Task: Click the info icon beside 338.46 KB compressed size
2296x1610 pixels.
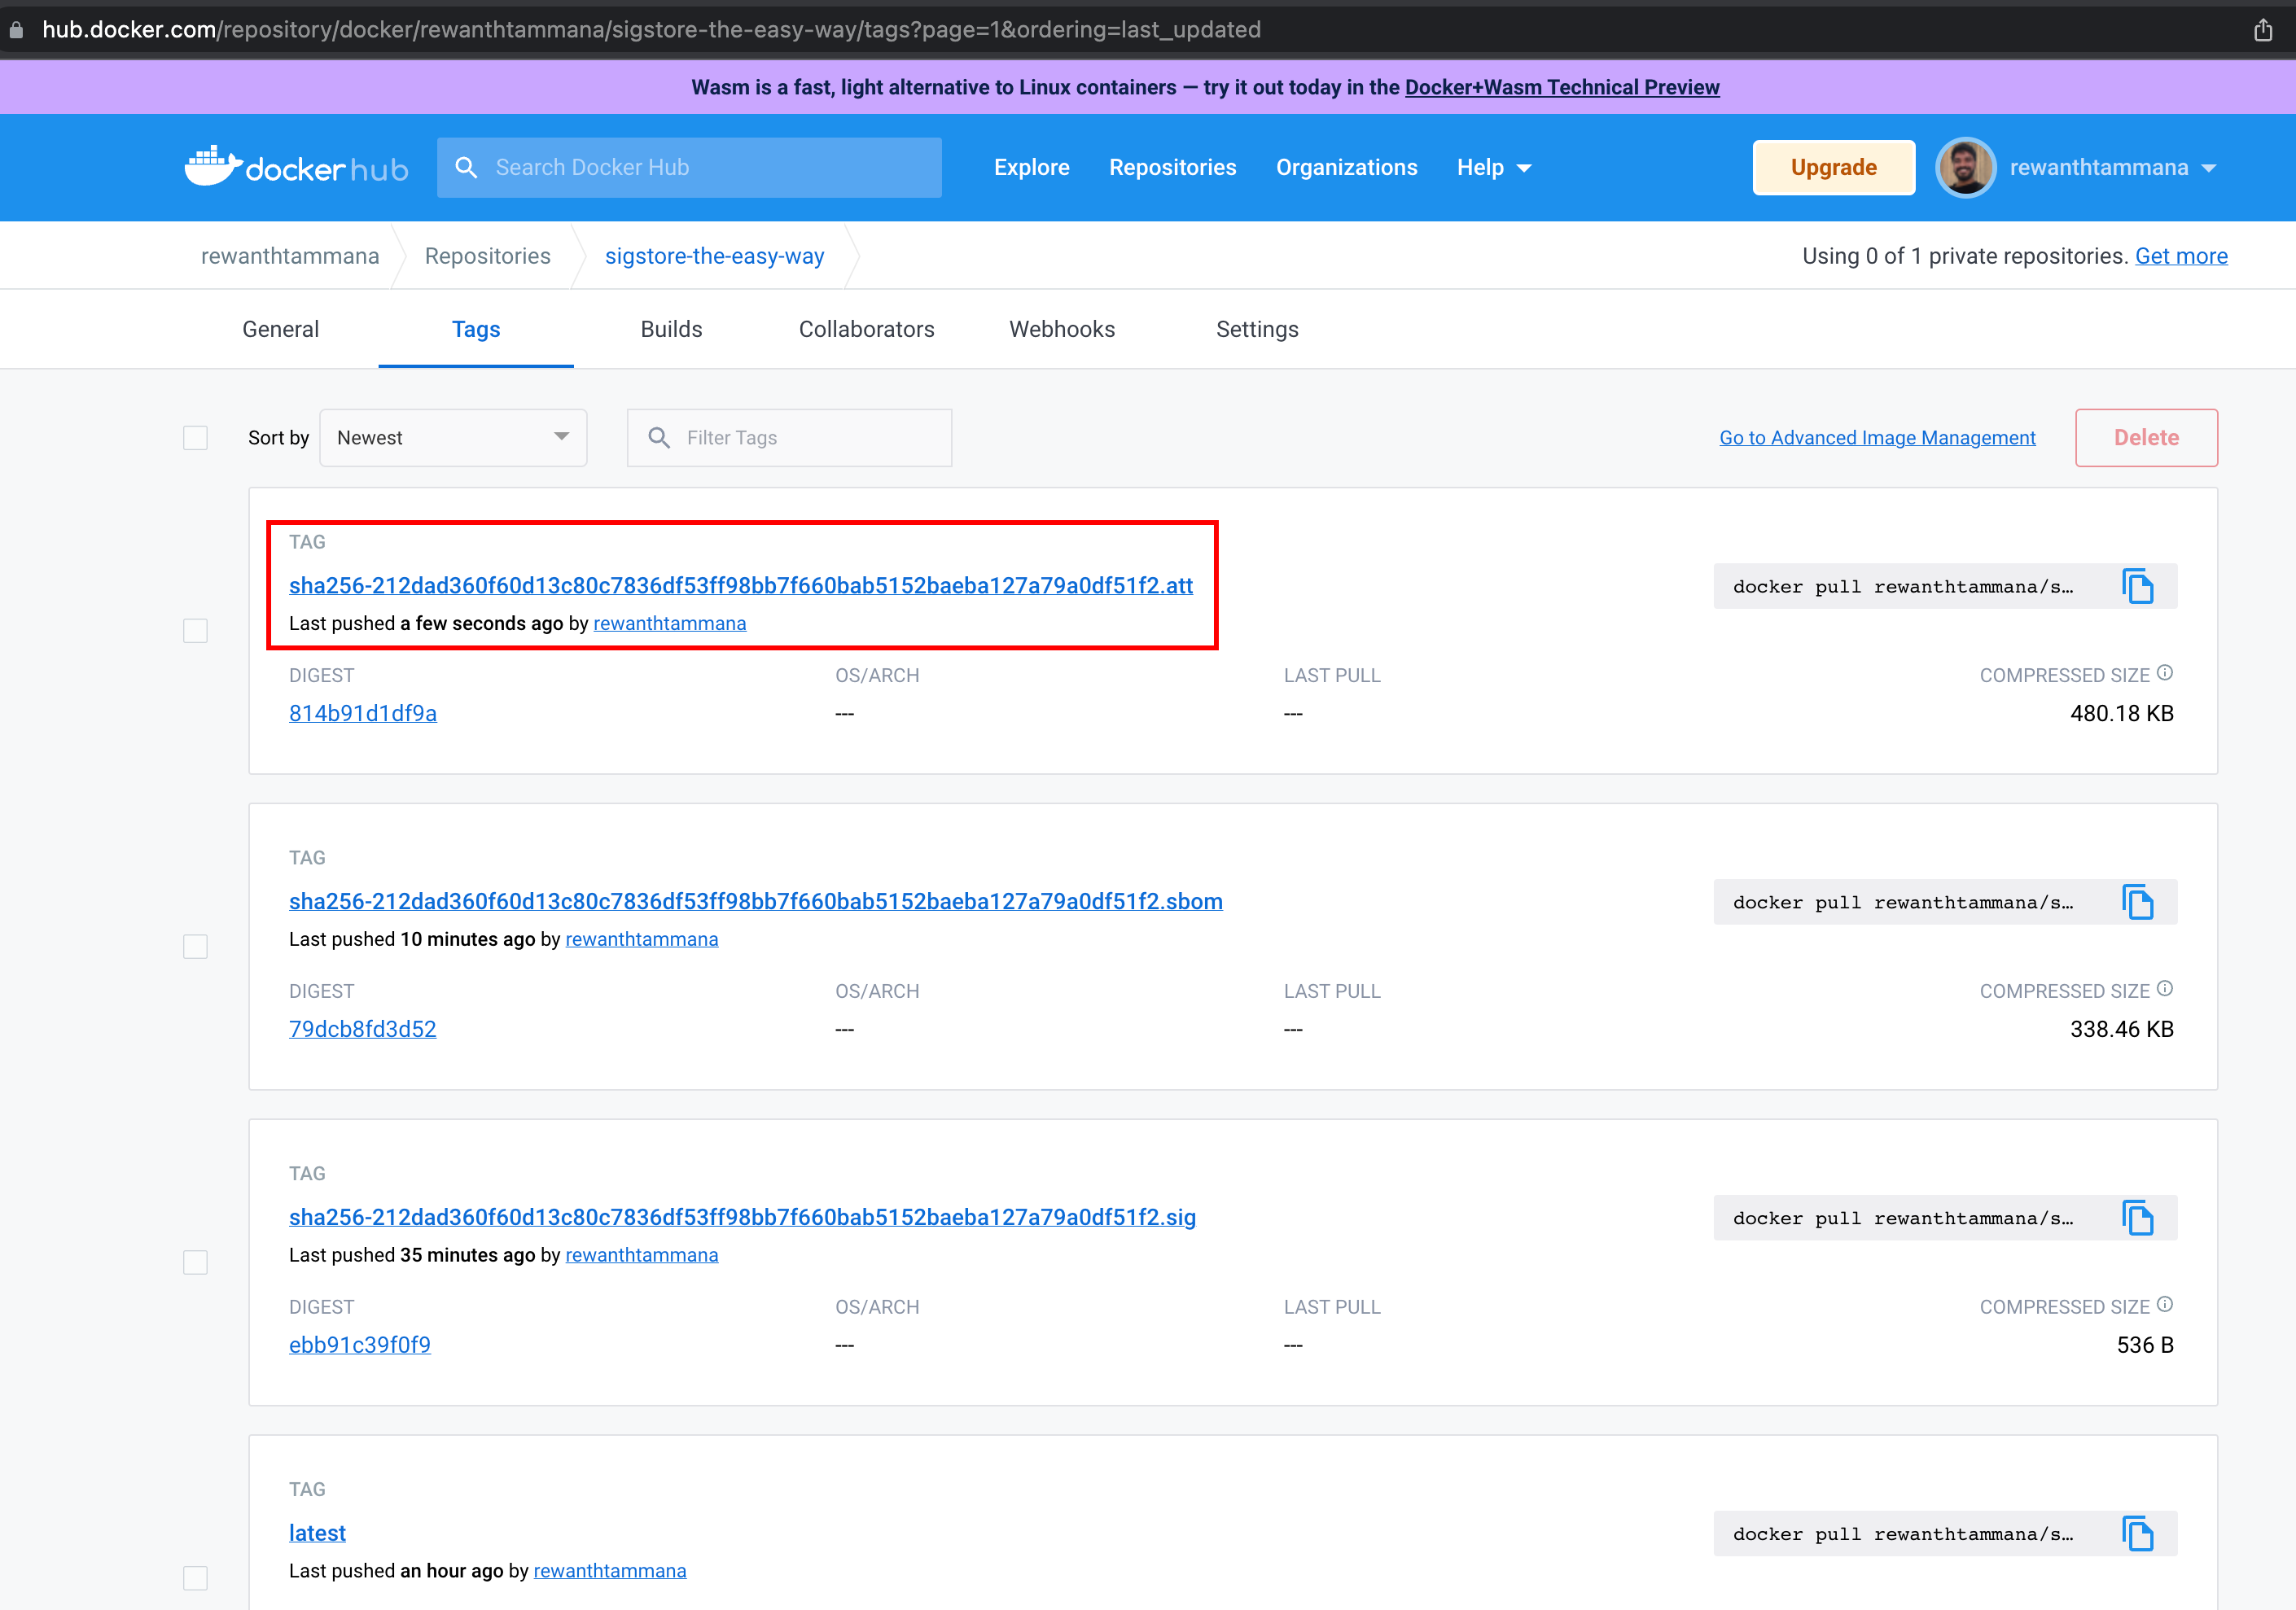Action: pyautogui.click(x=2165, y=989)
